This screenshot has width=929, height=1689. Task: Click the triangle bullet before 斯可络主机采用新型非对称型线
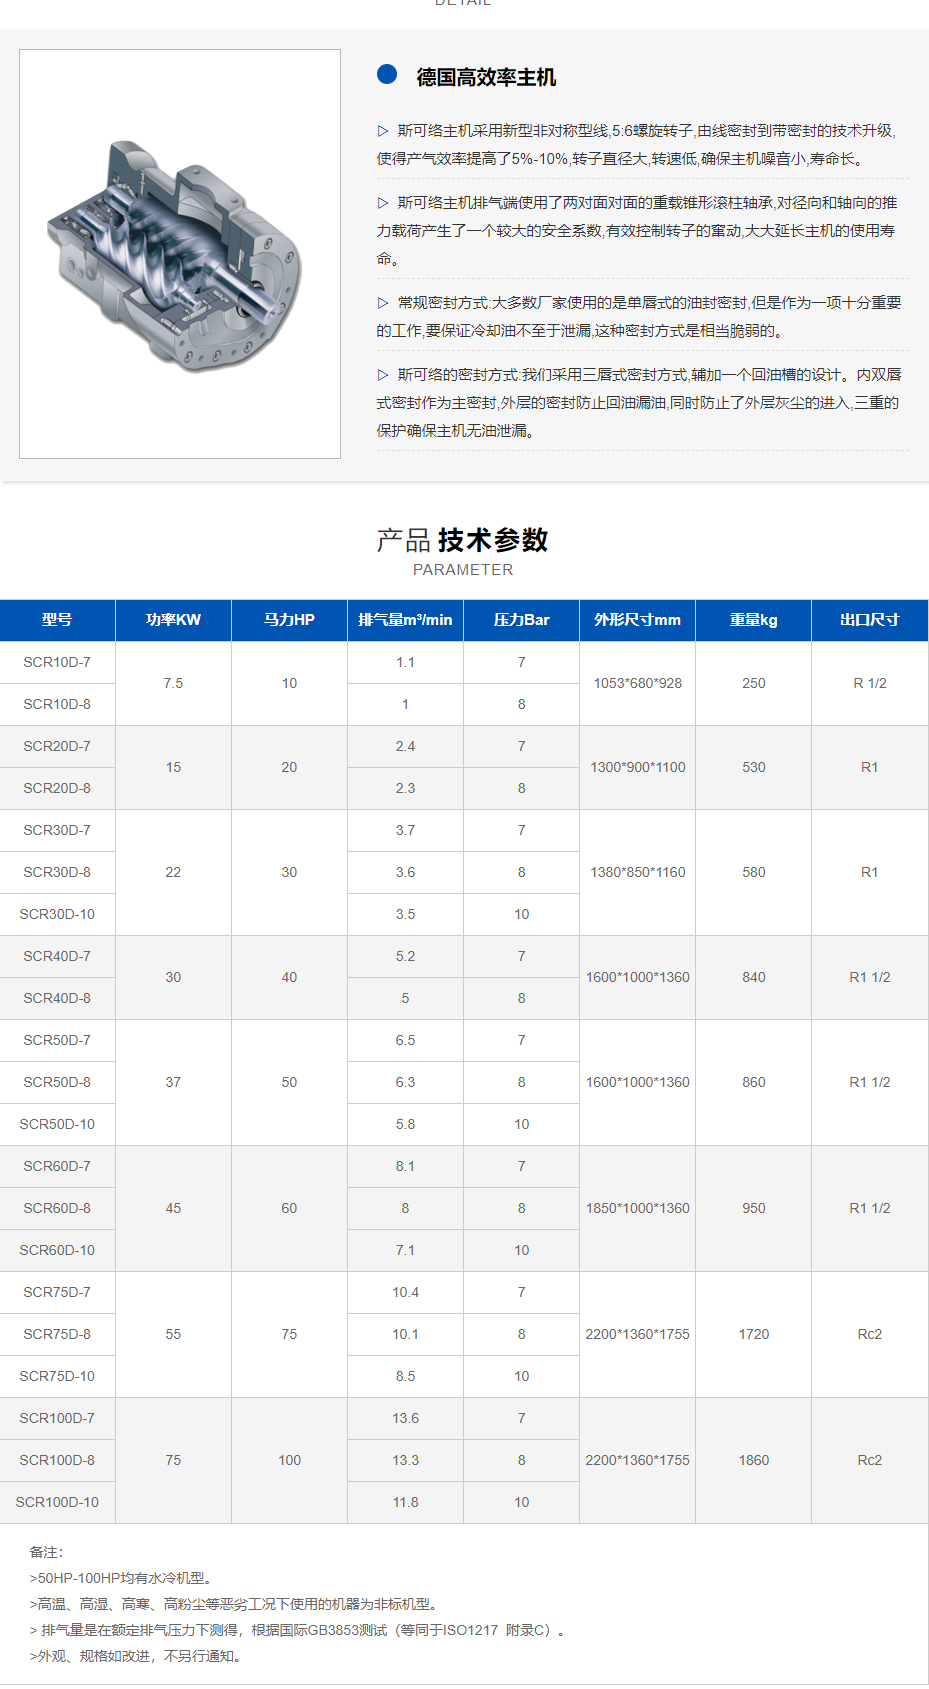(383, 131)
